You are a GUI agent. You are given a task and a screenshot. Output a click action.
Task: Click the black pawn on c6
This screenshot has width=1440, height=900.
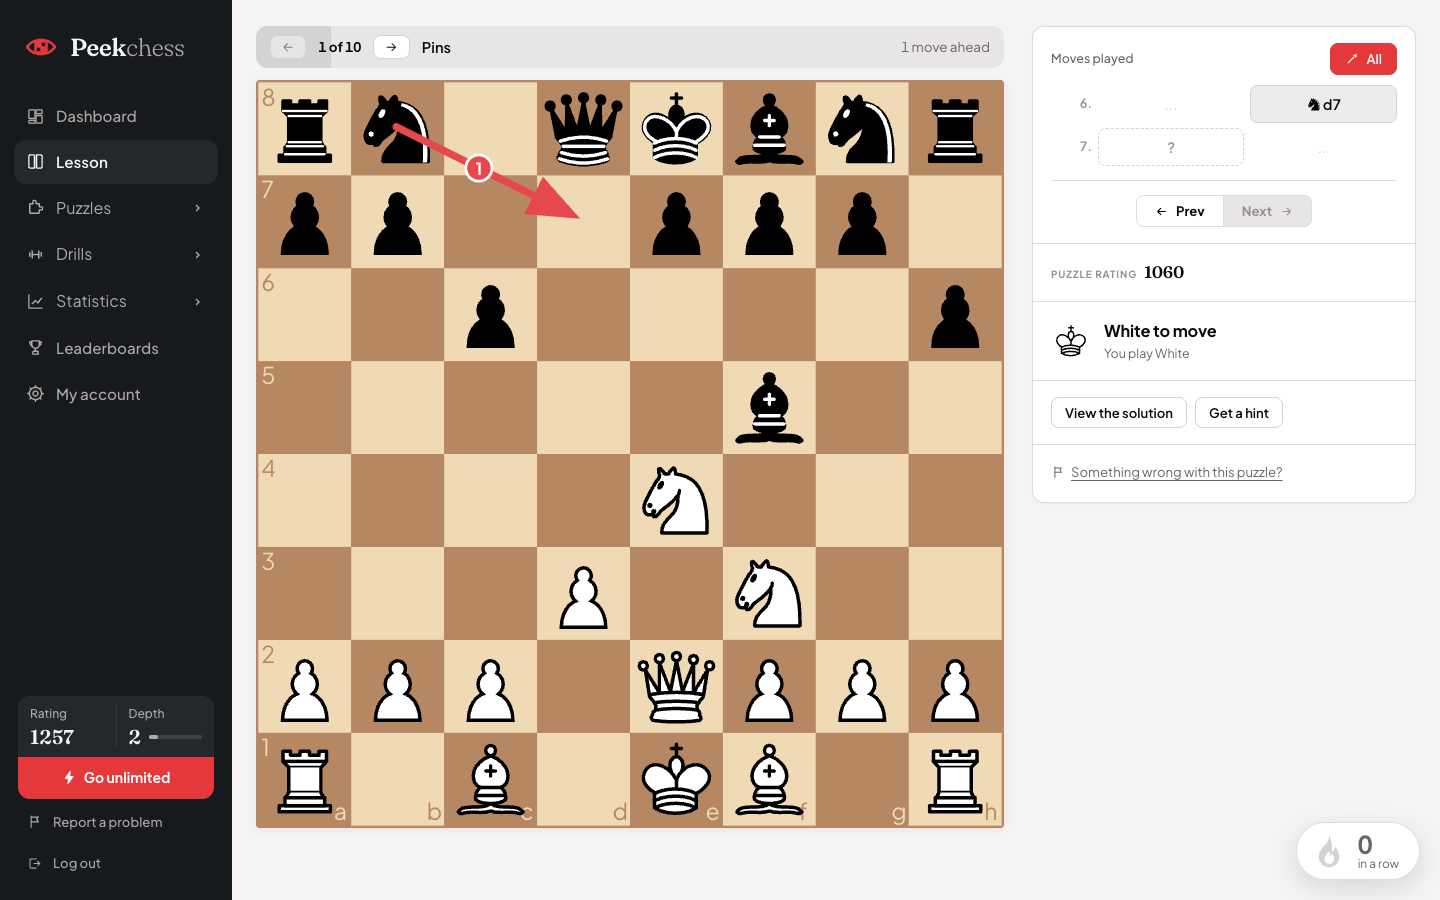pyautogui.click(x=491, y=315)
